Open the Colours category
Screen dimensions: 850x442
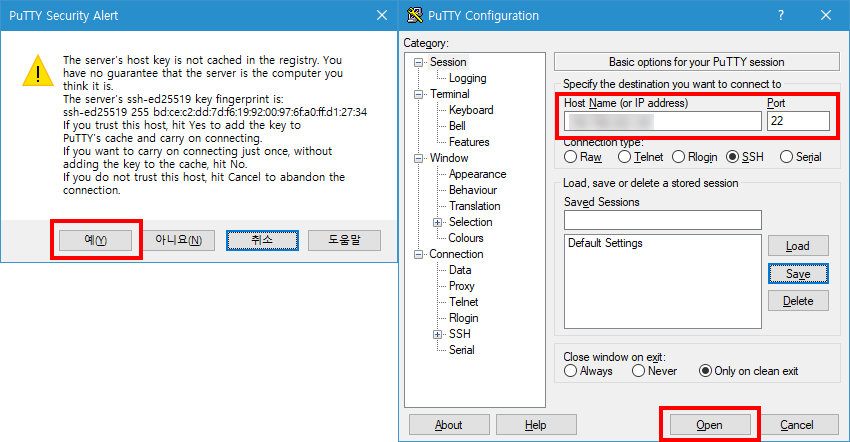[466, 238]
